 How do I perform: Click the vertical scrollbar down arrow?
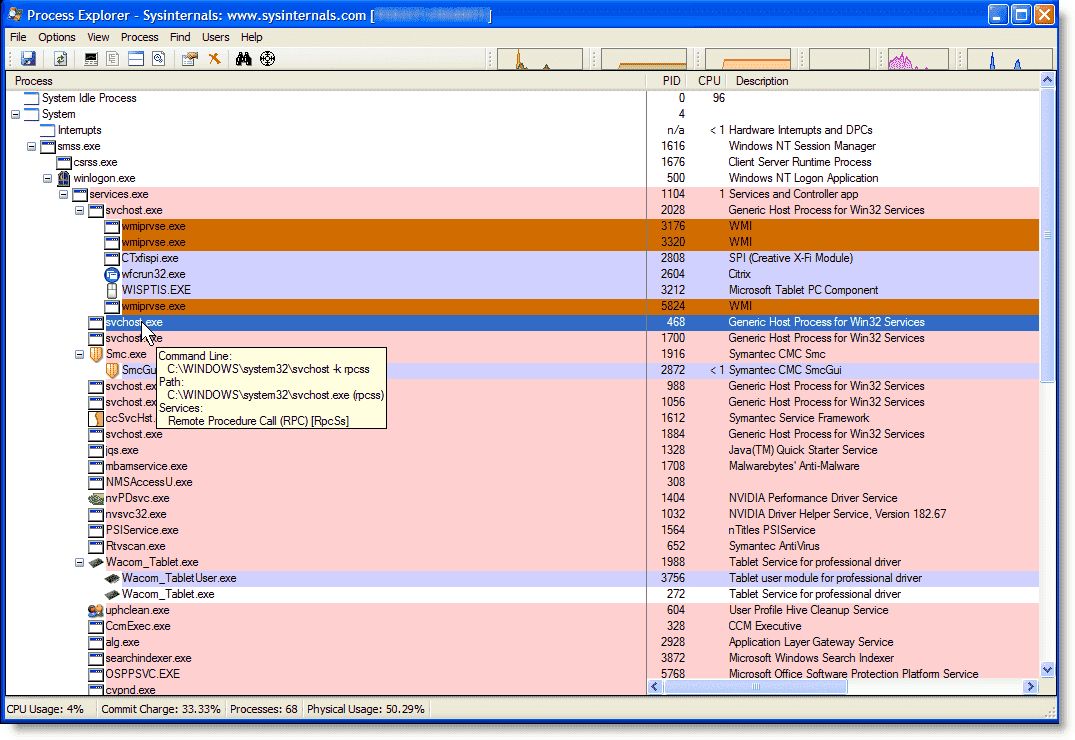[1047, 670]
